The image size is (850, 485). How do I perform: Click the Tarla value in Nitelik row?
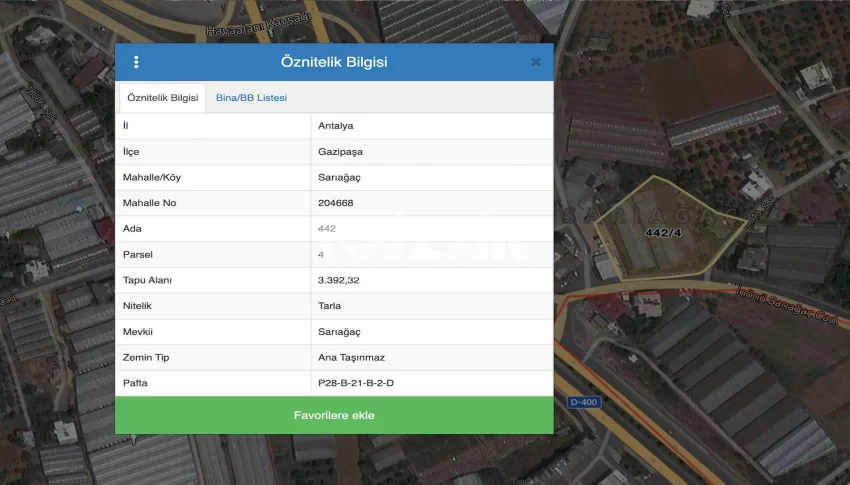pyautogui.click(x=330, y=306)
